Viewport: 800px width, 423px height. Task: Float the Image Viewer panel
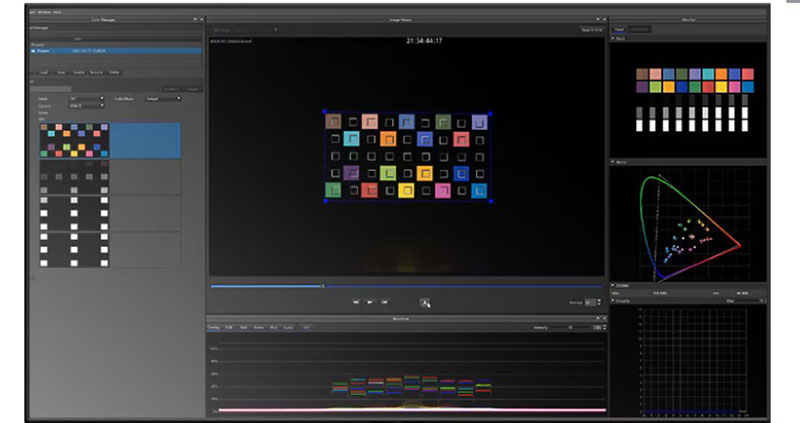598,19
